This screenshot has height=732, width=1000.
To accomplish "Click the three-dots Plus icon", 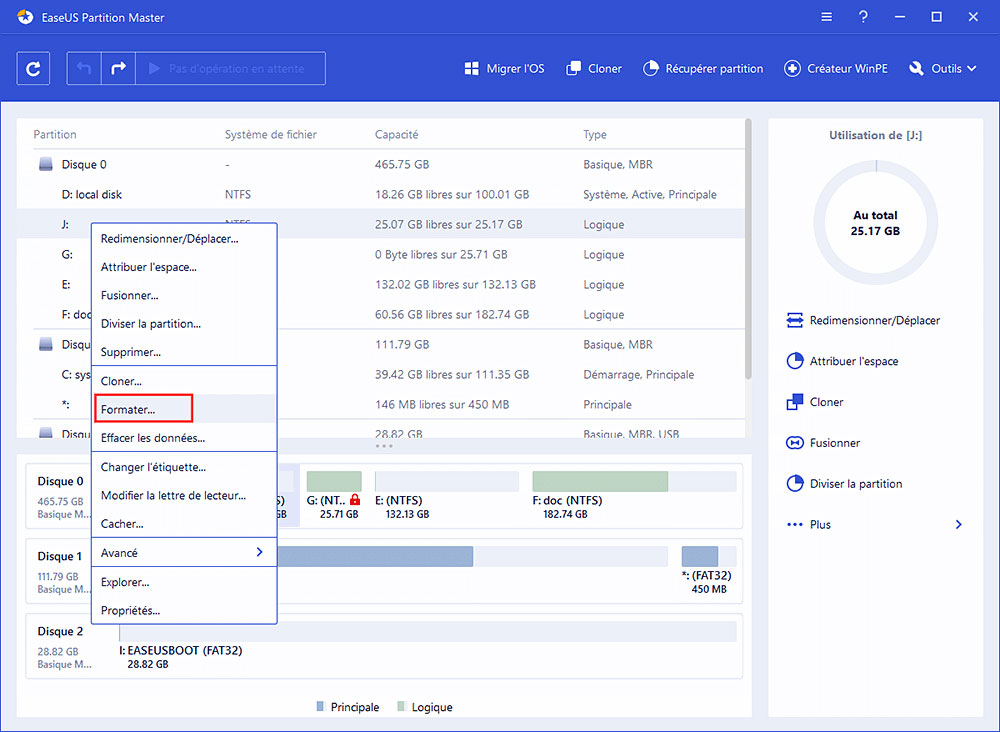I will tap(795, 524).
